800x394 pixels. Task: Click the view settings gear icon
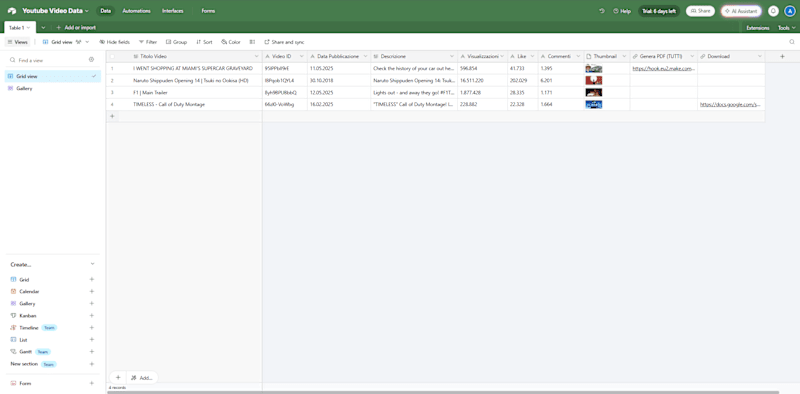click(x=91, y=60)
